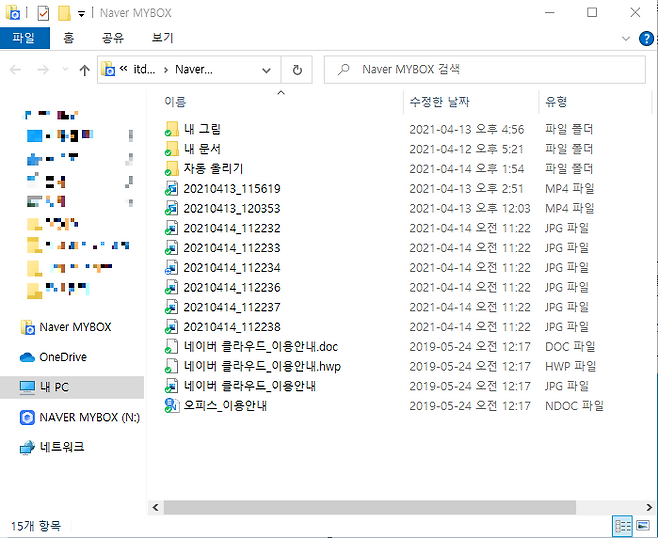Sort by the 수정한 날짜 column header
The height and width of the screenshot is (538, 658).
(x=439, y=102)
